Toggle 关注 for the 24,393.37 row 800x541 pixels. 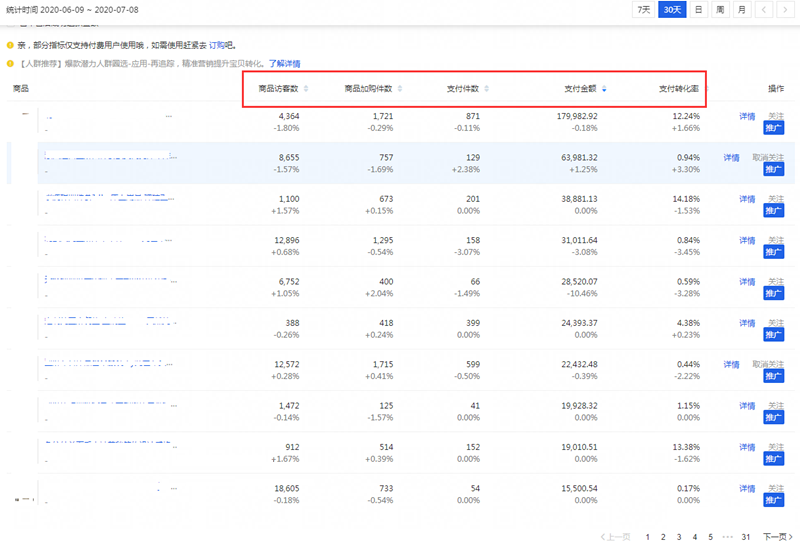pos(776,323)
